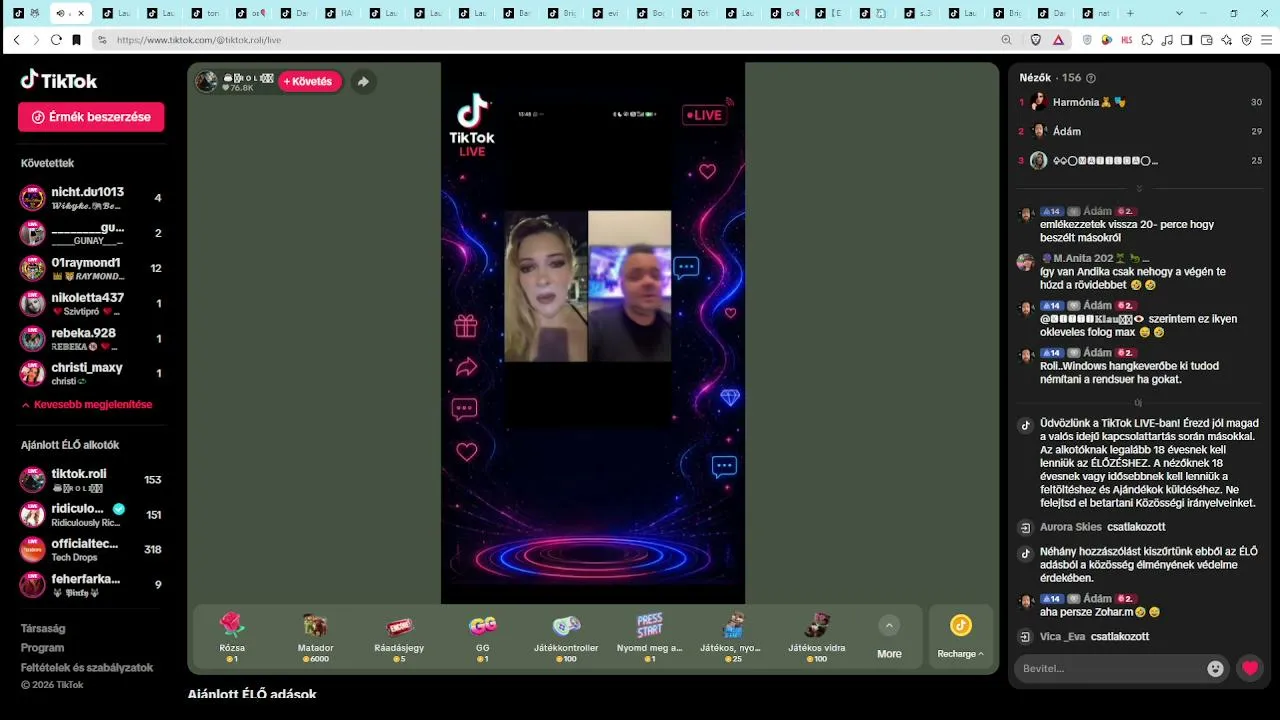The image size is (1280, 720).
Task: Open the TikTok home logo
Action: click(x=59, y=80)
